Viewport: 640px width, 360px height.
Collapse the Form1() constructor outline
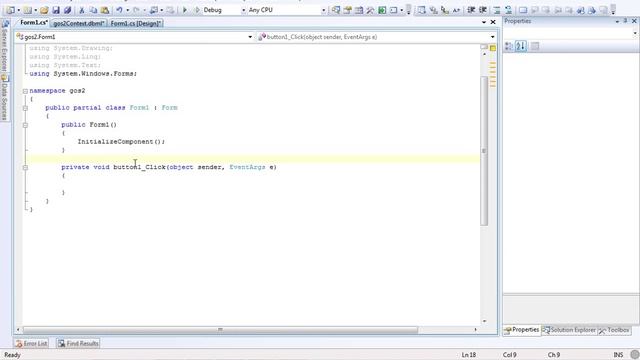point(25,125)
